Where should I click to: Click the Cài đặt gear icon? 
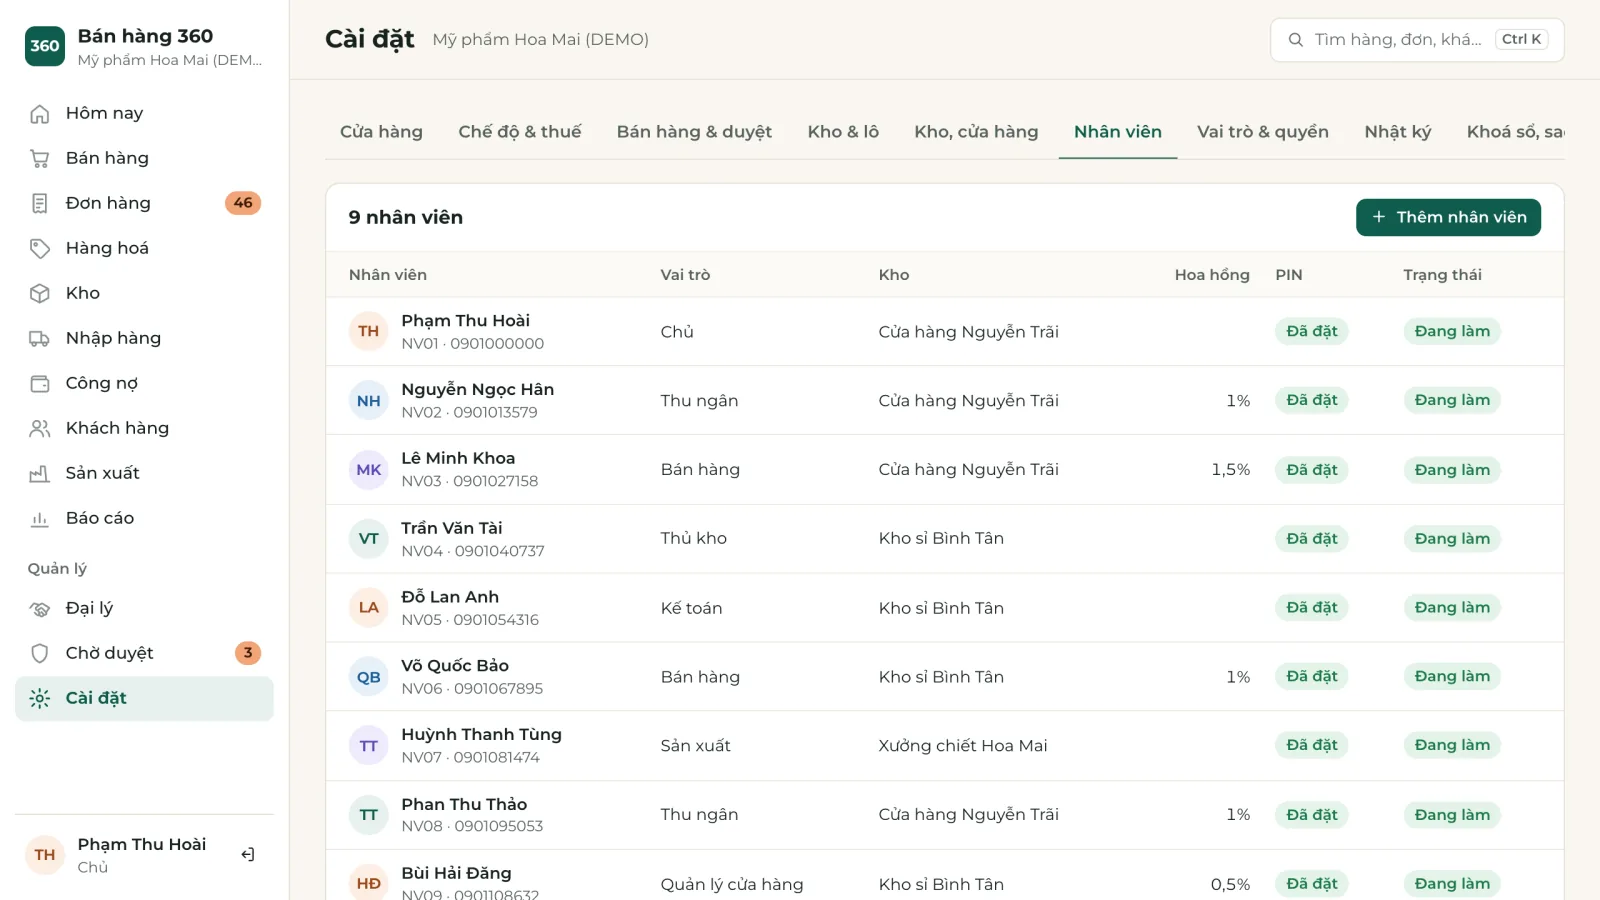tap(40, 699)
